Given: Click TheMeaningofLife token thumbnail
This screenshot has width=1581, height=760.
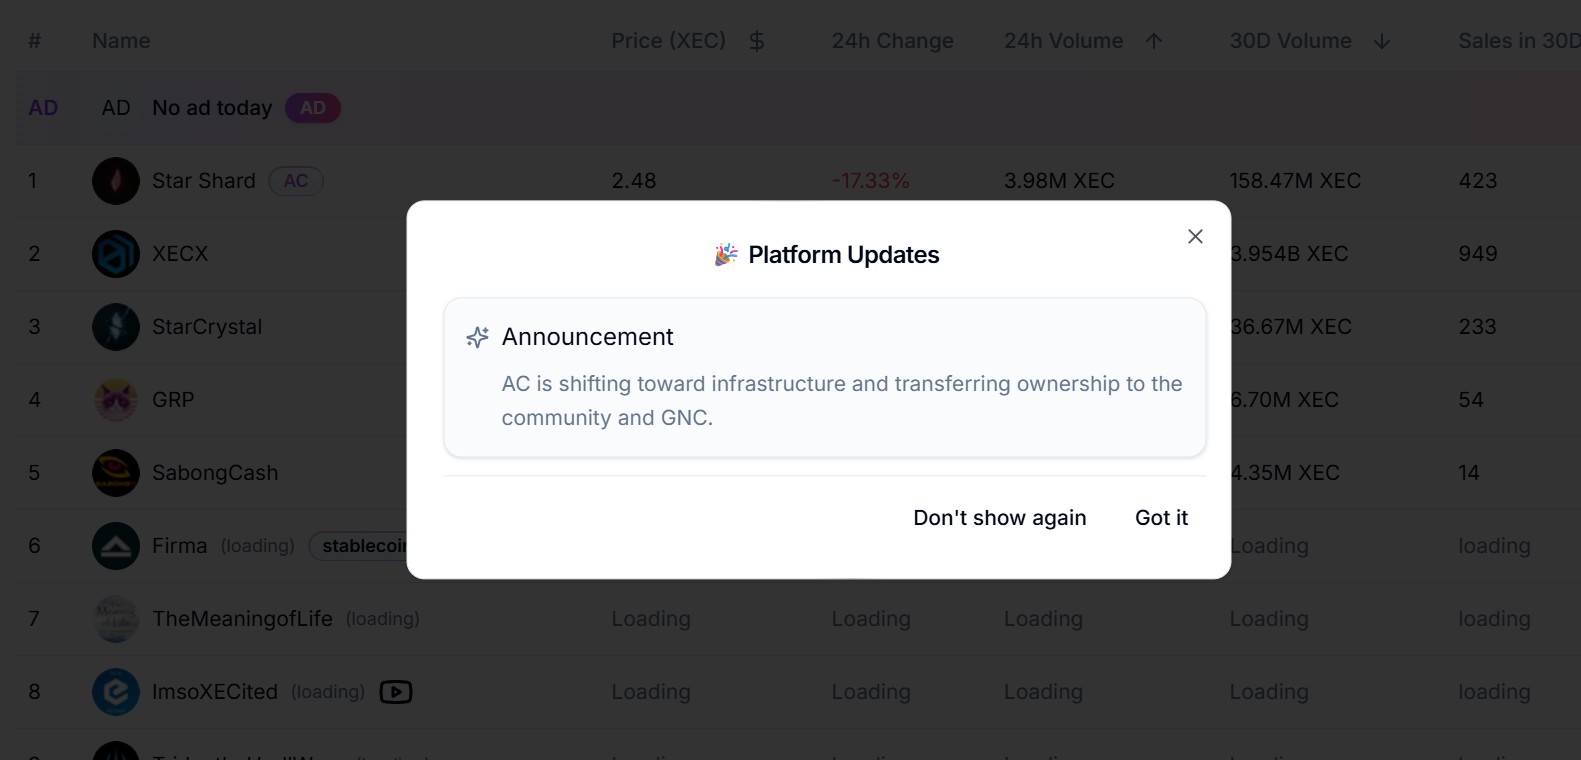Looking at the screenshot, I should pyautogui.click(x=116, y=619).
